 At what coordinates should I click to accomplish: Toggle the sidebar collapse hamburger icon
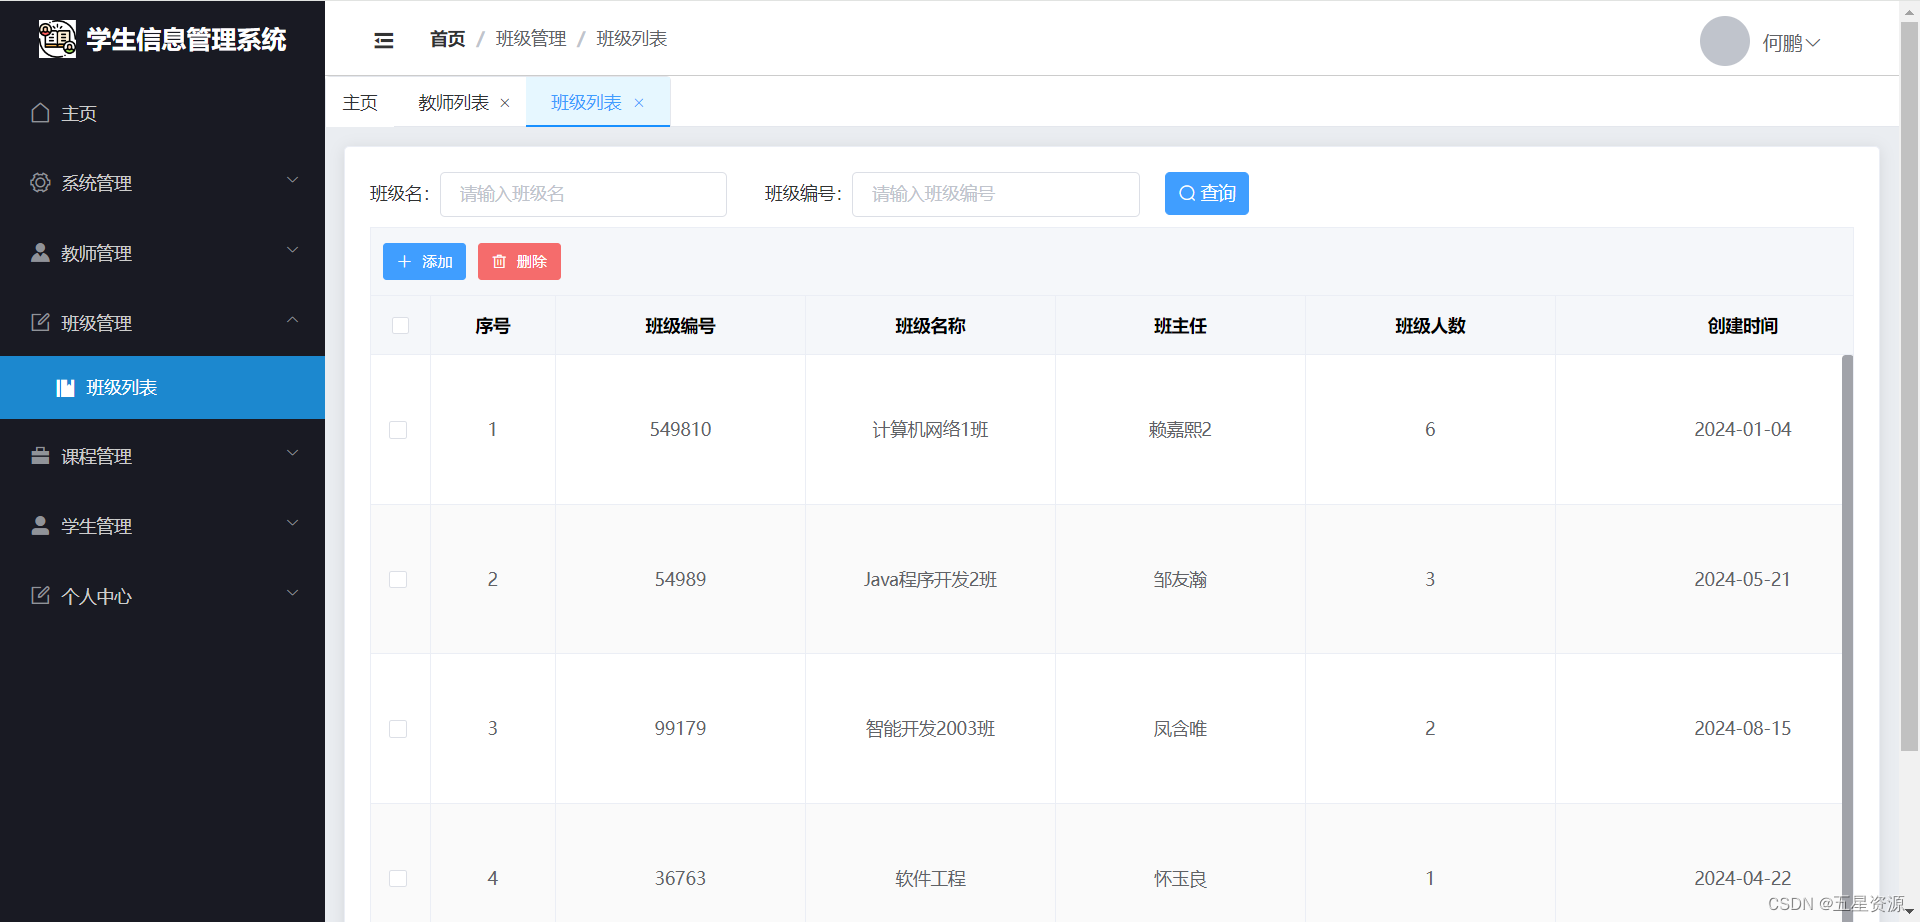tap(384, 40)
